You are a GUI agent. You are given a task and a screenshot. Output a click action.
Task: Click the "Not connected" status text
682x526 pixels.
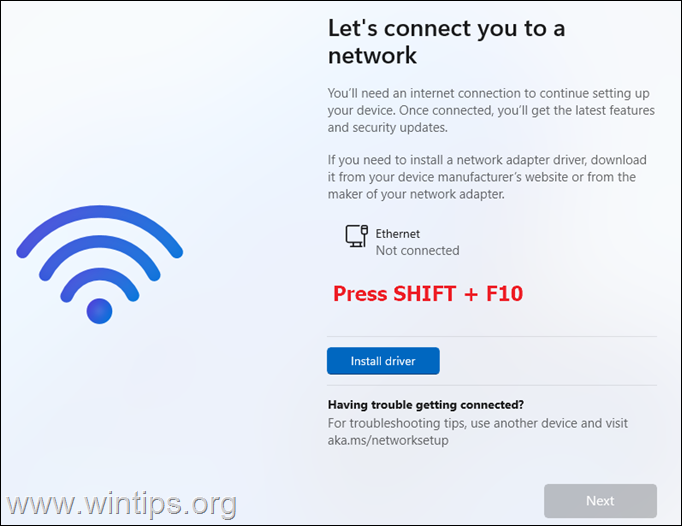(418, 251)
